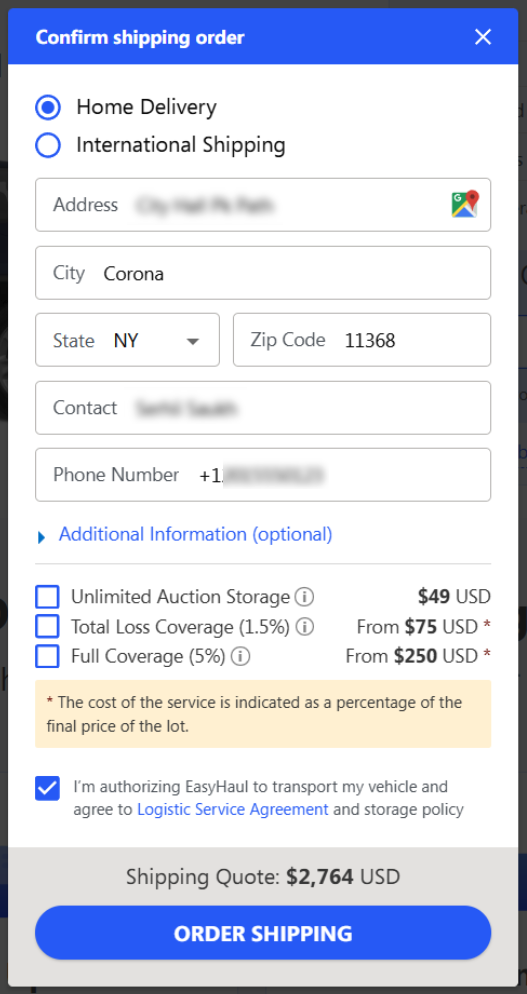Viewport: 527px width, 994px height.
Task: Expand Additional Information (optional) section
Action: (195, 534)
